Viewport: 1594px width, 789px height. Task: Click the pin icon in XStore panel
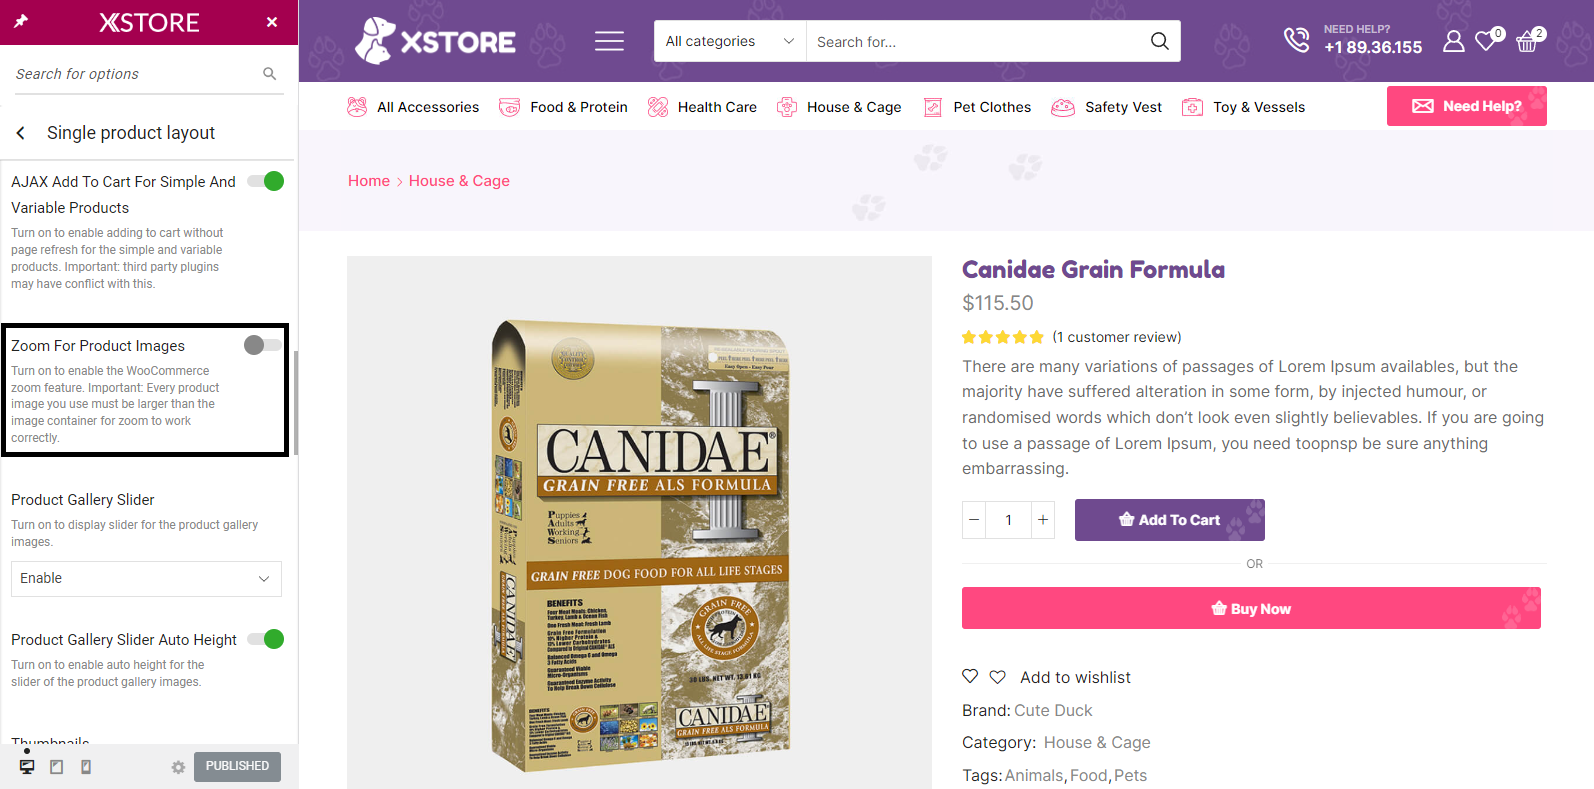coord(21,21)
